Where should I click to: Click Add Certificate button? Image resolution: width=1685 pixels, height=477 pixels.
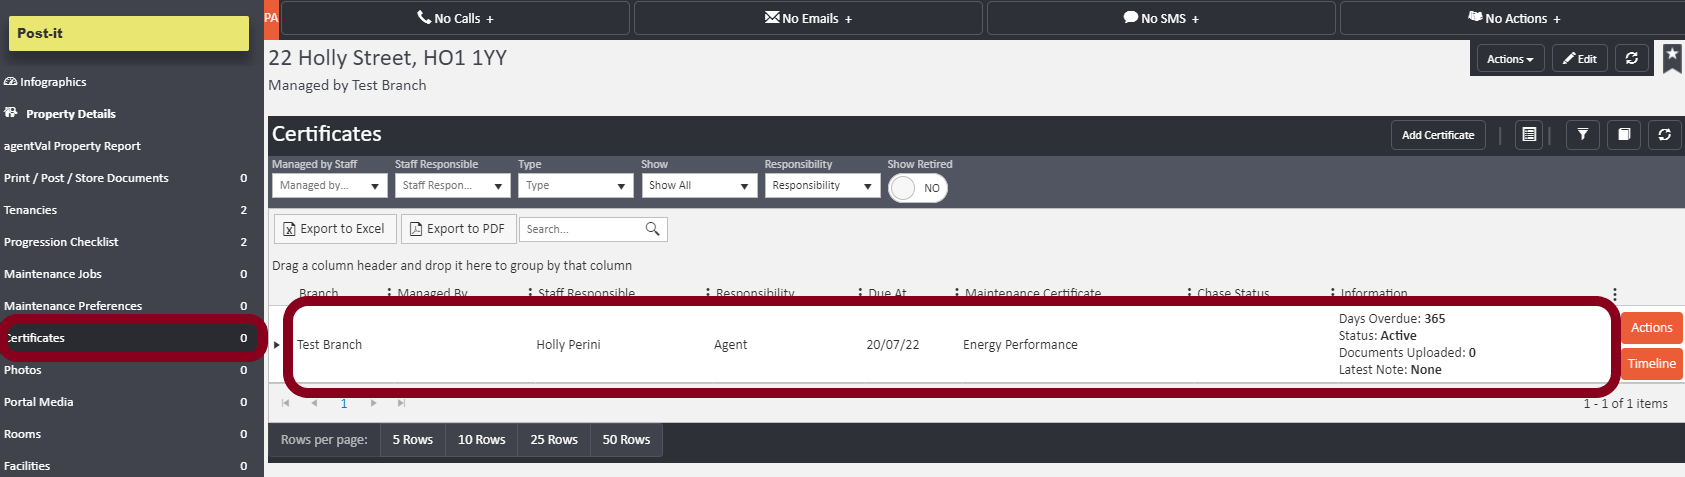(1437, 135)
